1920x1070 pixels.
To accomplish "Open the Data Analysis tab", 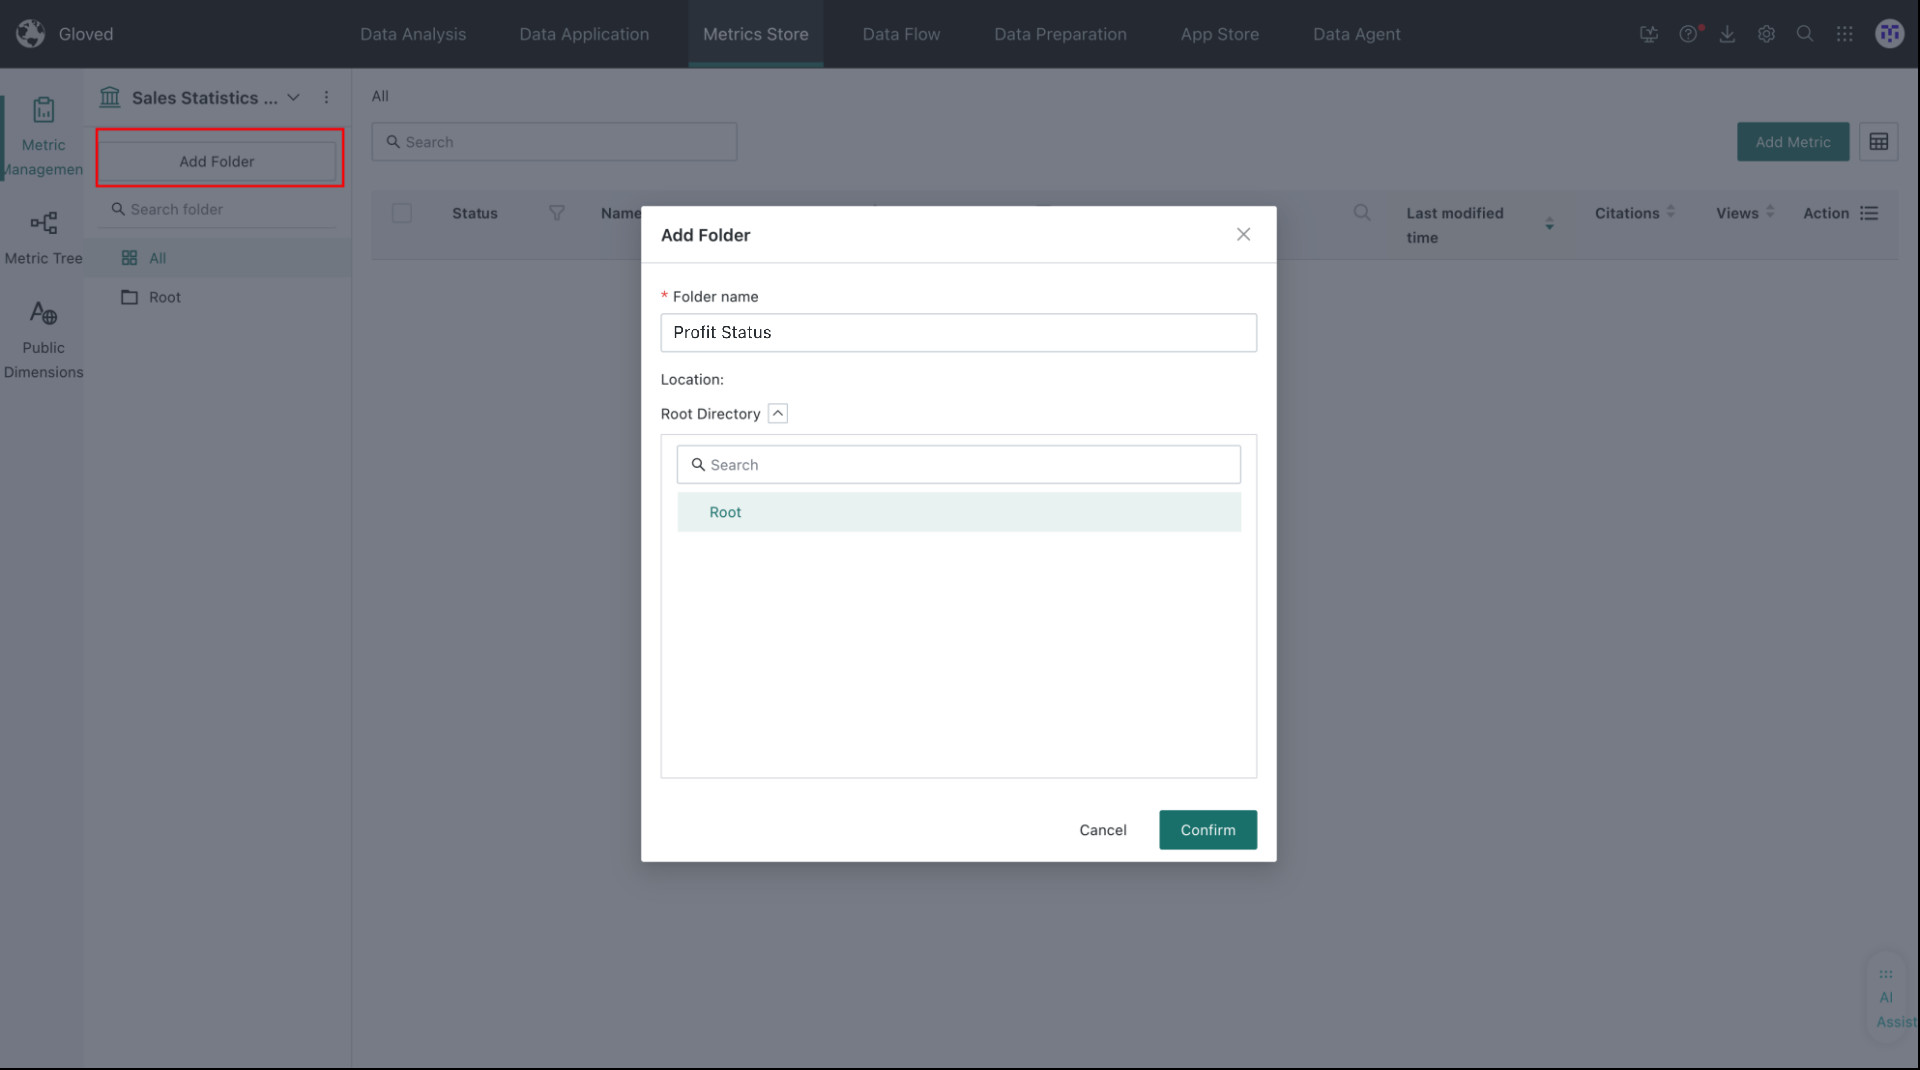I will click(x=413, y=34).
